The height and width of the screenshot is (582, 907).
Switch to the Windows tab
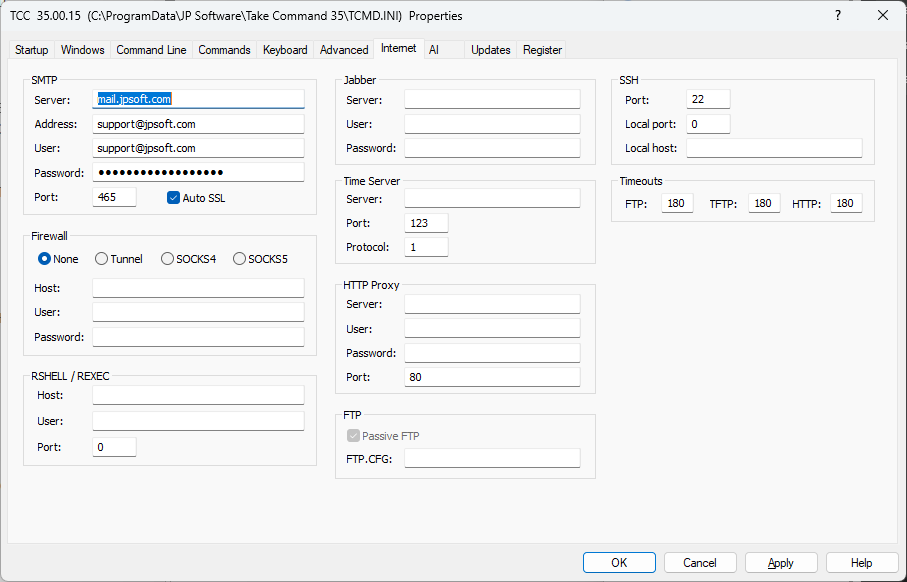83,50
